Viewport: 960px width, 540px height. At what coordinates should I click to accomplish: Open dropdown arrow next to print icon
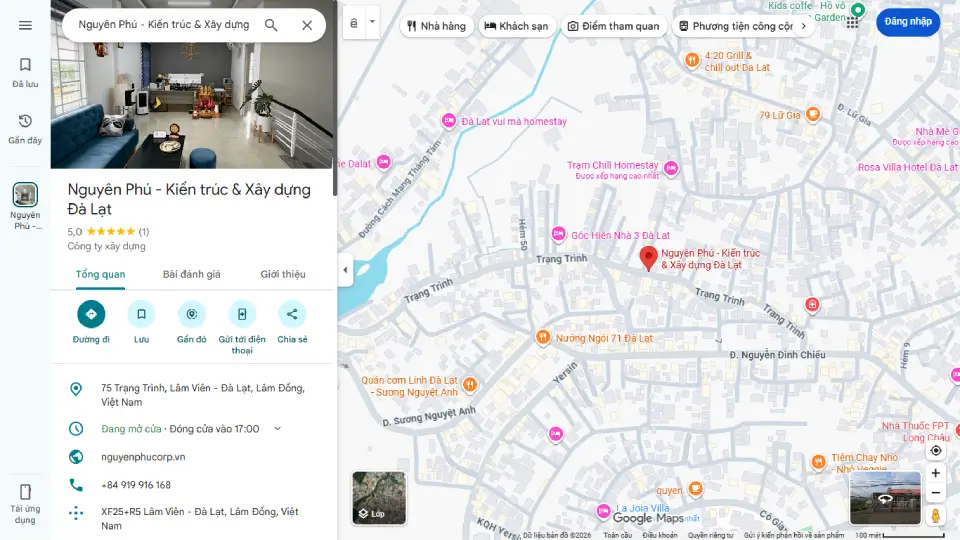(x=372, y=21)
